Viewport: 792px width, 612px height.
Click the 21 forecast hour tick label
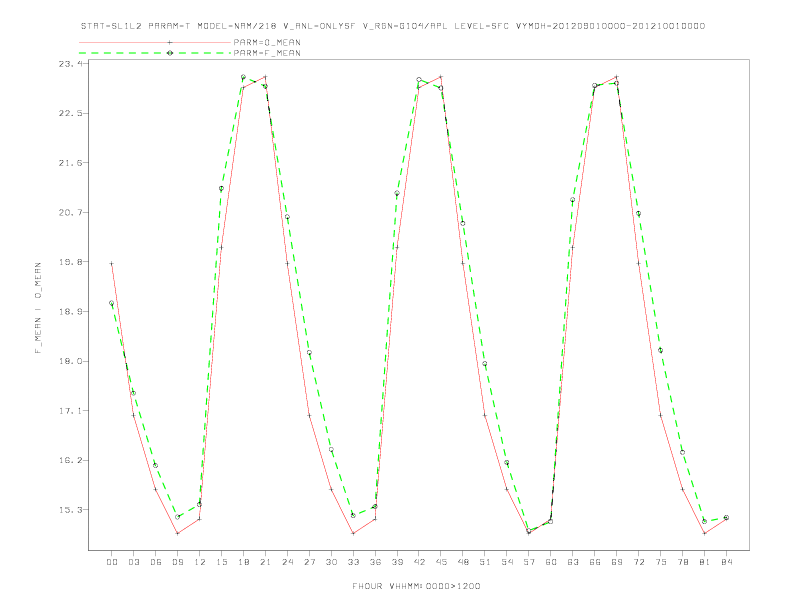265,562
